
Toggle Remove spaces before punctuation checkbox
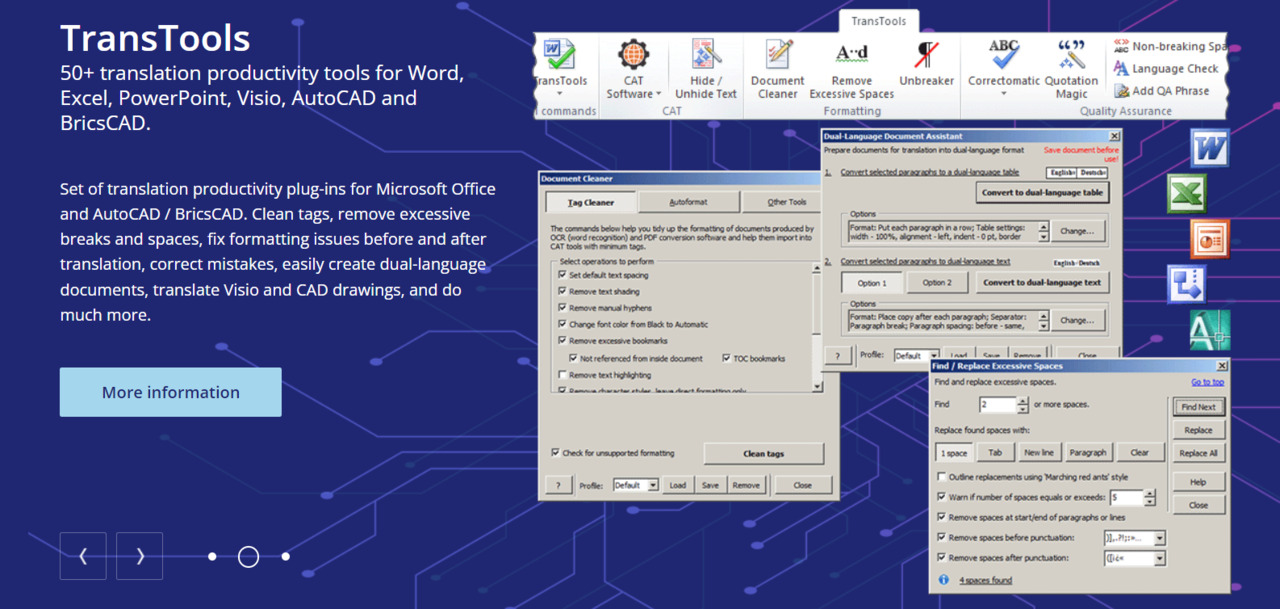point(942,537)
